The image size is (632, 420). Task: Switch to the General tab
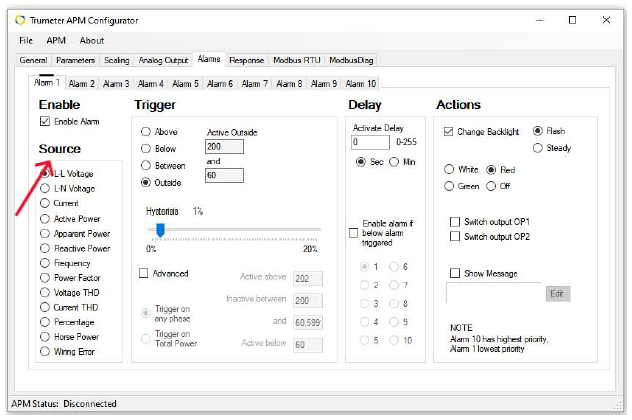pos(33,60)
